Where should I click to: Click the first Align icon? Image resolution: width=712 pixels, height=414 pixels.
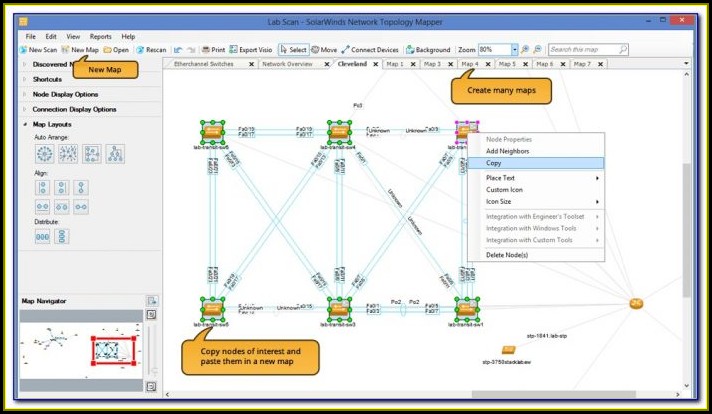point(43,187)
